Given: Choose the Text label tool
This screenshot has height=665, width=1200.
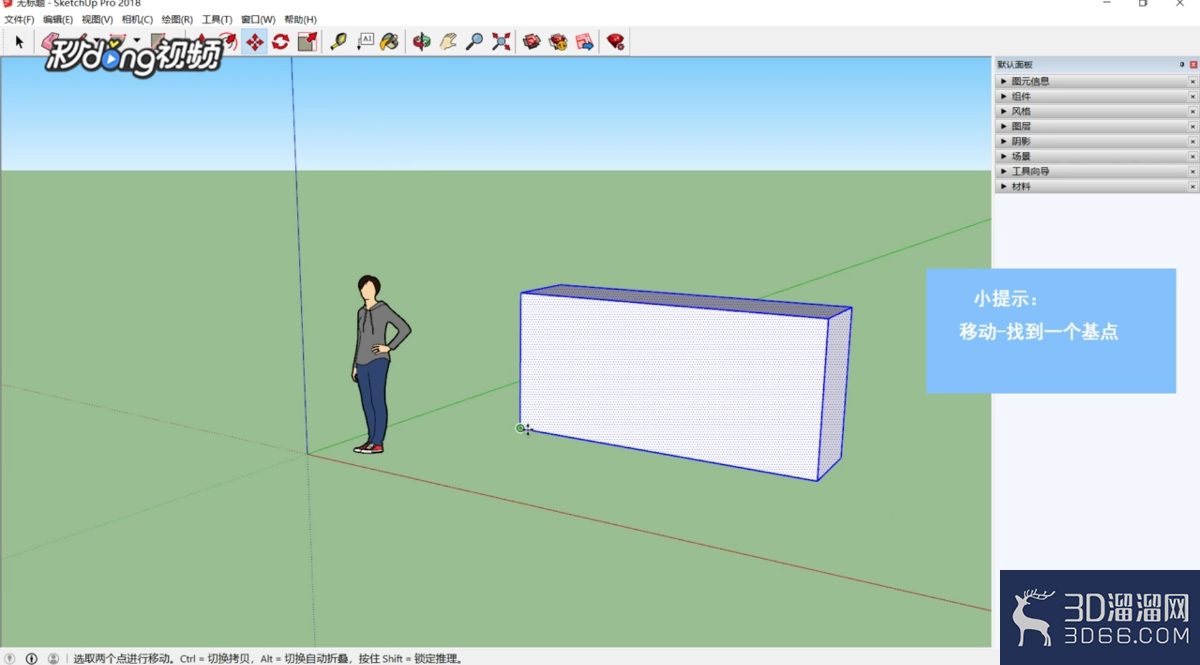Looking at the screenshot, I should [x=365, y=42].
